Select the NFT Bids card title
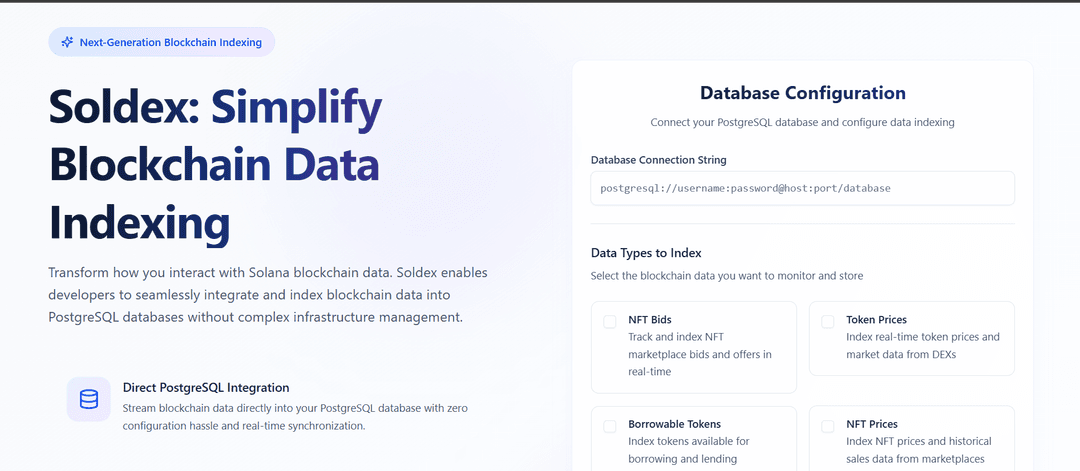 [650, 320]
